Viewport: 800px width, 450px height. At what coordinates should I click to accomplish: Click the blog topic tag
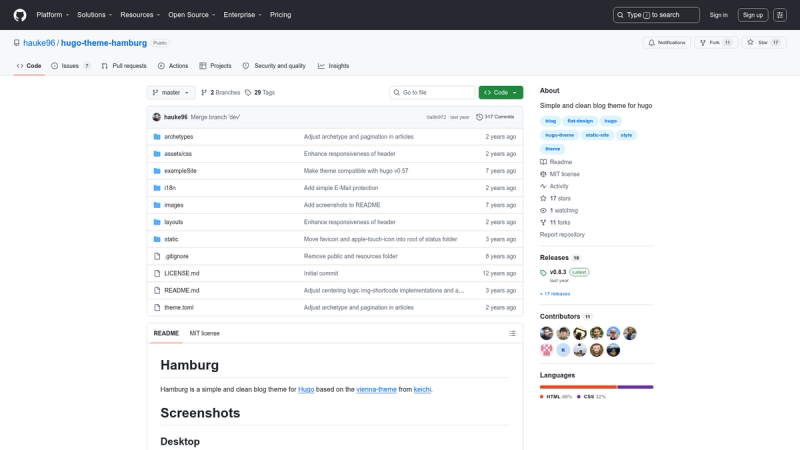coord(551,121)
